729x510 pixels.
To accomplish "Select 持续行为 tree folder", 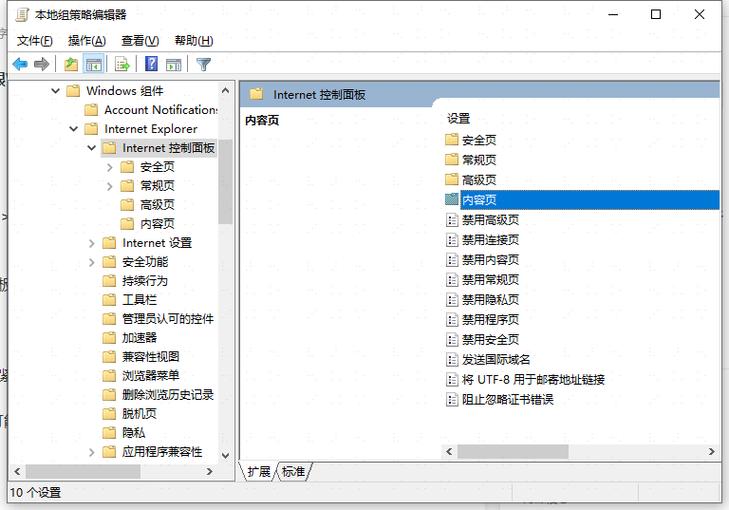I will pos(145,281).
